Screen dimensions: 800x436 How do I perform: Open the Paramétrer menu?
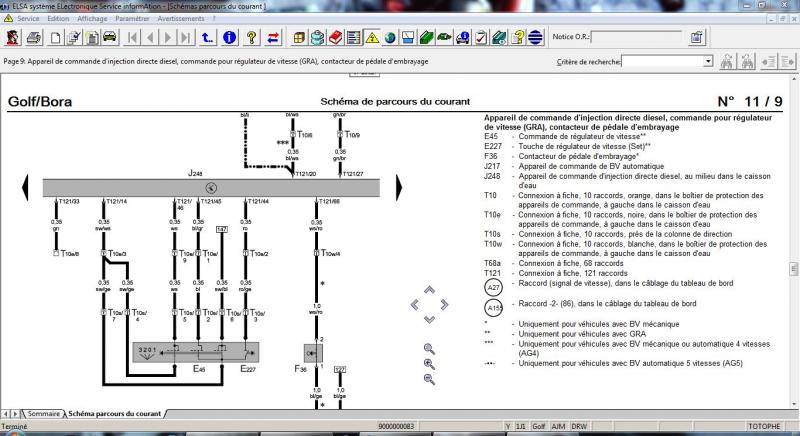click(132, 18)
